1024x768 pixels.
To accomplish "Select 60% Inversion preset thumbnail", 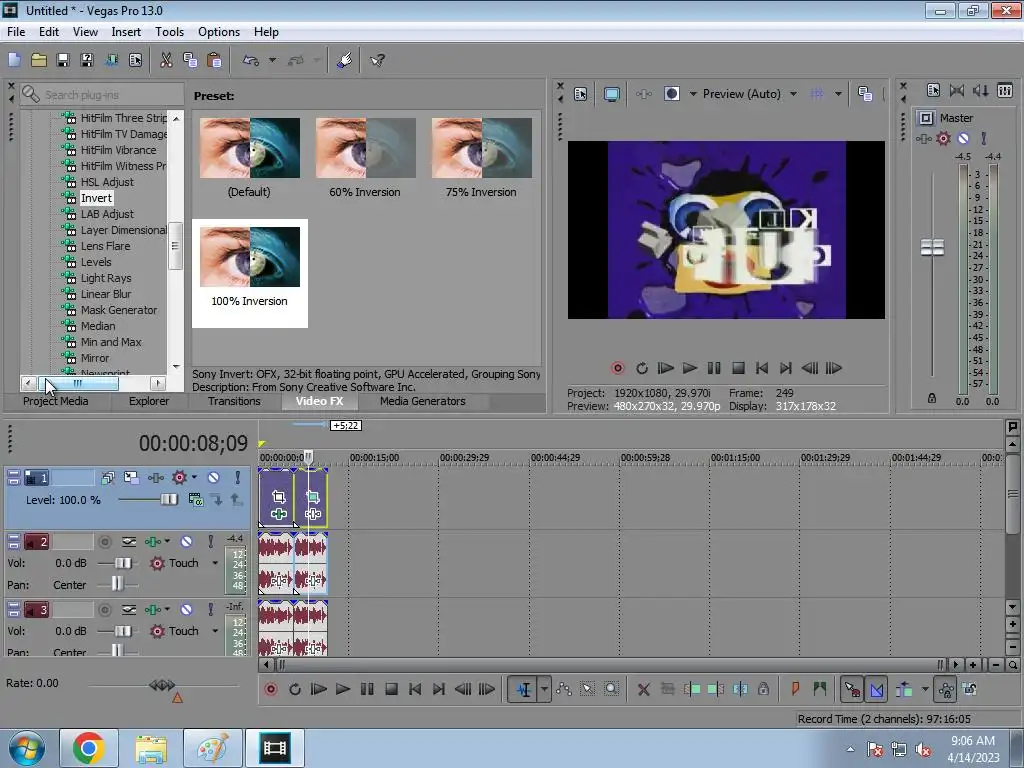I will click(x=365, y=148).
